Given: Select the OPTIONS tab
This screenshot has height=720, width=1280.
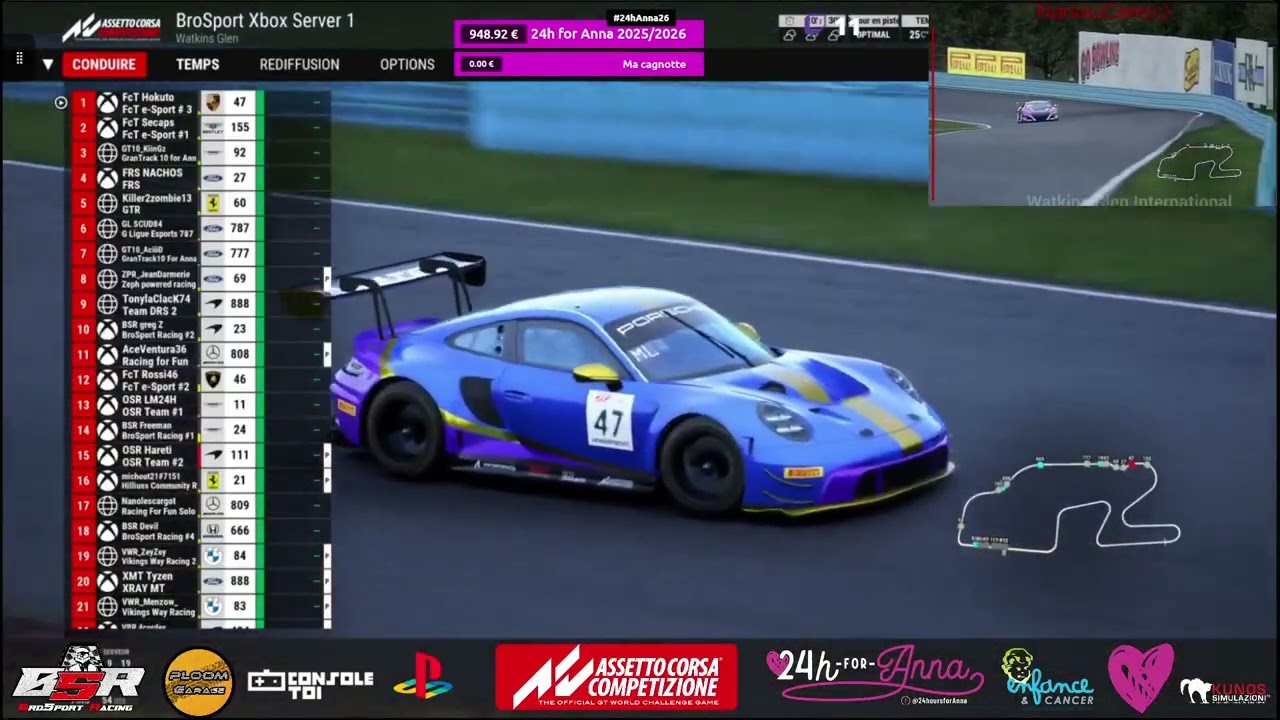Looking at the screenshot, I should (407, 64).
